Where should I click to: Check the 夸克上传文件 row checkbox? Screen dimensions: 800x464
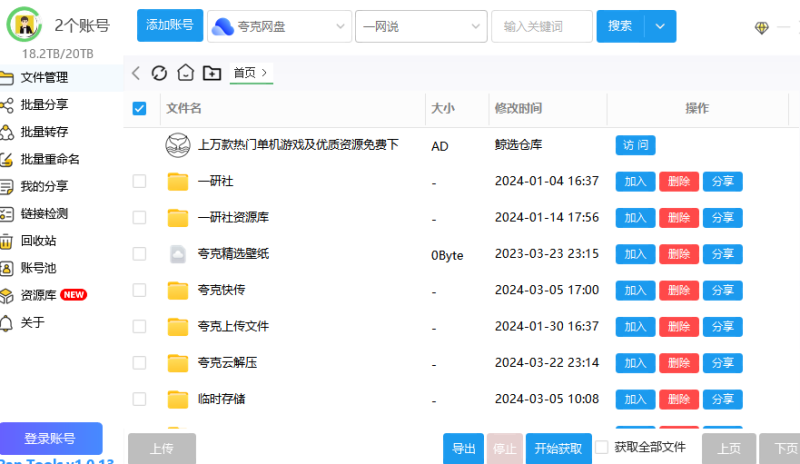coord(139,326)
